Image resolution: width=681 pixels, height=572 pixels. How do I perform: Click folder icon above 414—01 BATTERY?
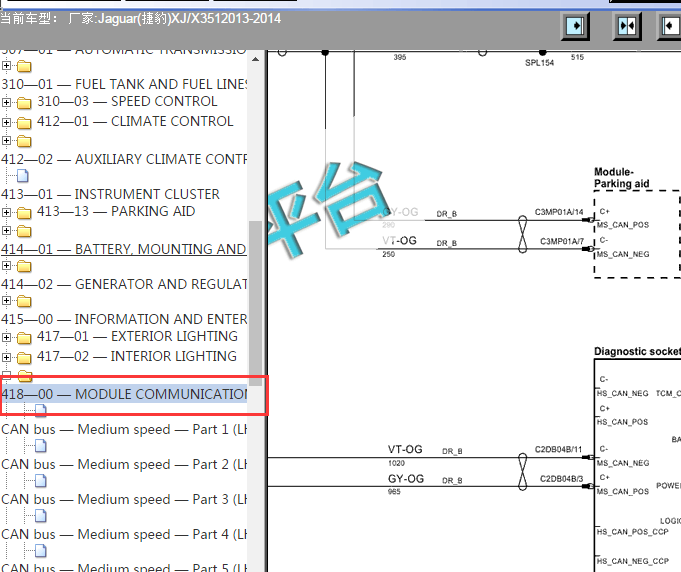click(x=24, y=231)
